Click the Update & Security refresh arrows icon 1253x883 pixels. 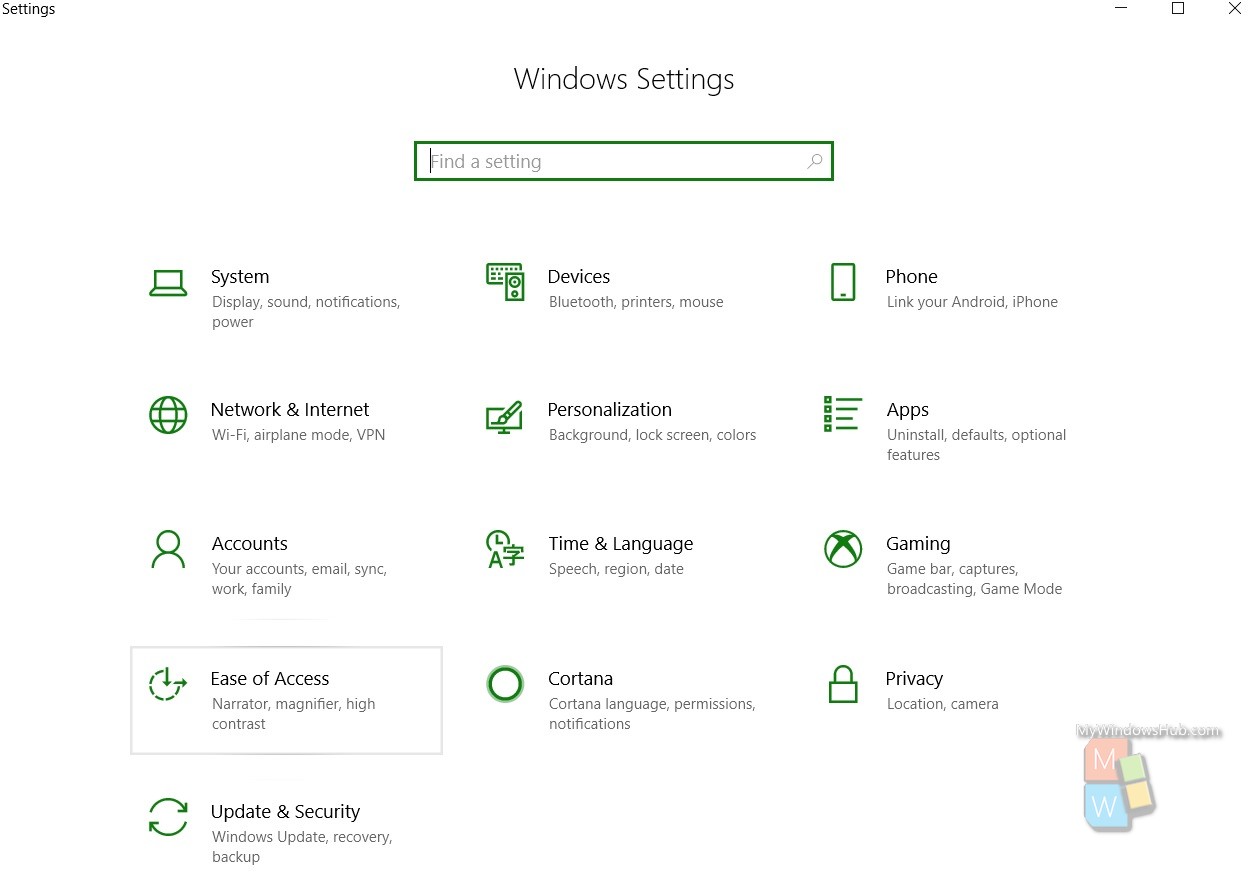168,816
